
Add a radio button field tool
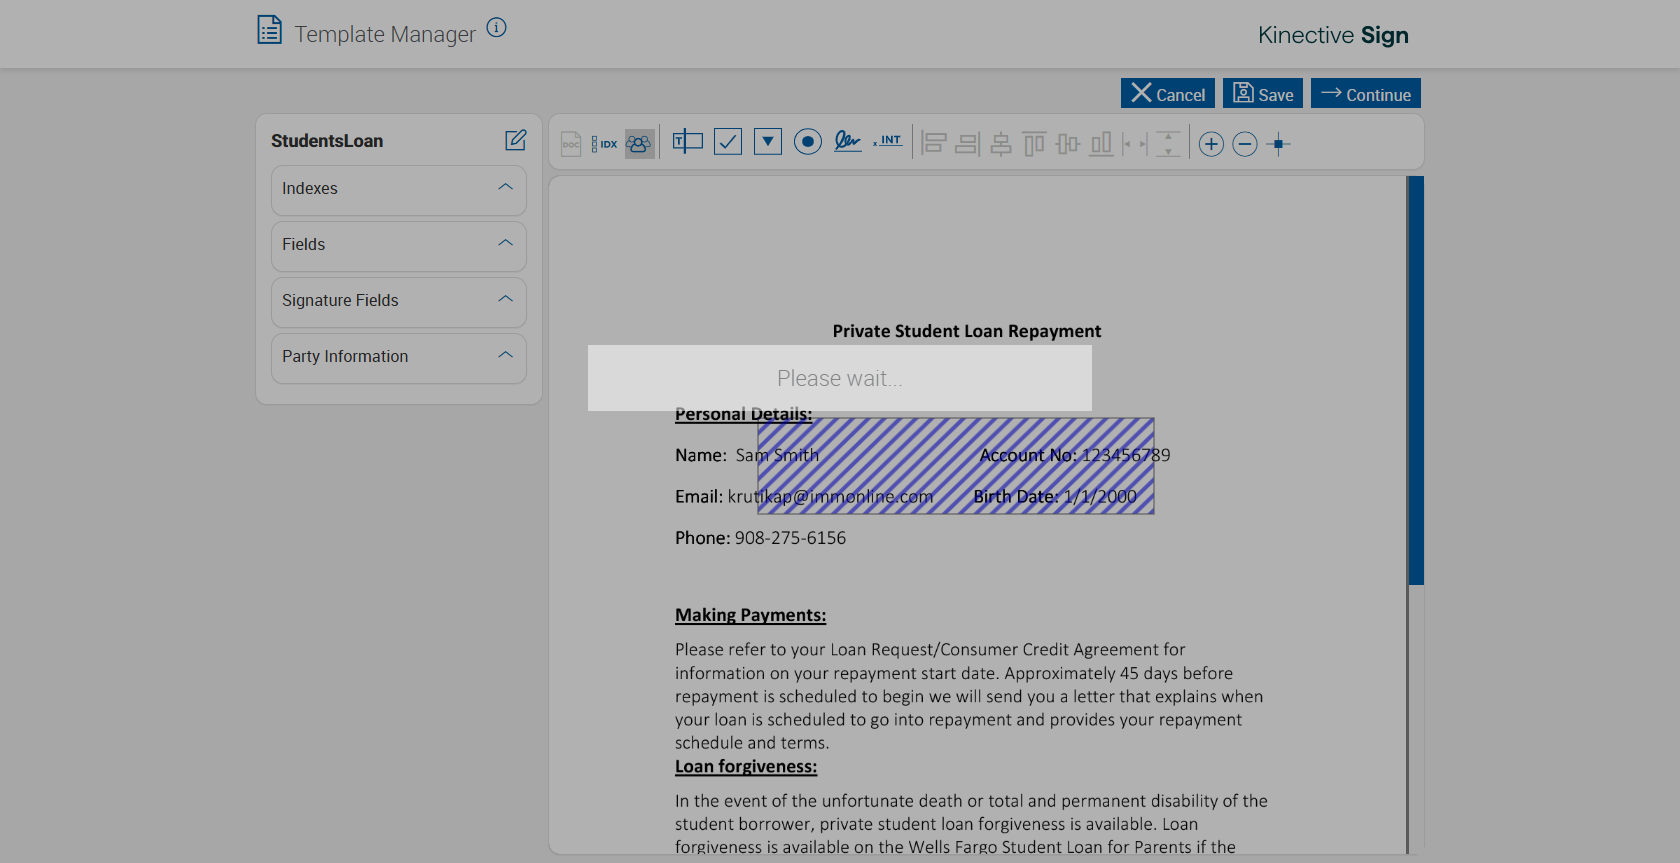pos(808,142)
